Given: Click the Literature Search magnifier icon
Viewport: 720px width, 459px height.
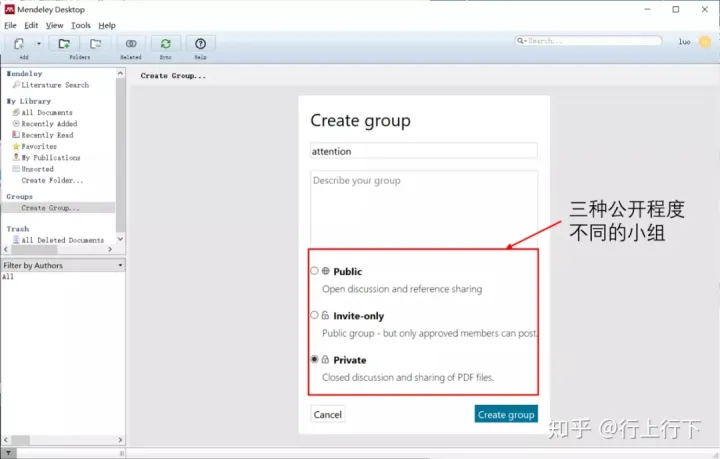Looking at the screenshot, I should (16, 84).
